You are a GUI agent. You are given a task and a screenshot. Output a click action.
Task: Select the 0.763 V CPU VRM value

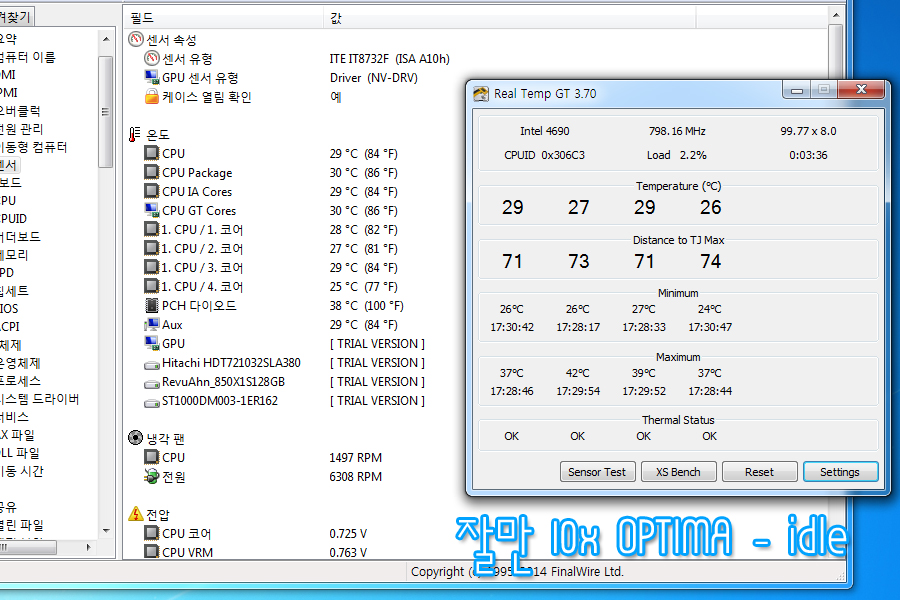[x=348, y=552]
